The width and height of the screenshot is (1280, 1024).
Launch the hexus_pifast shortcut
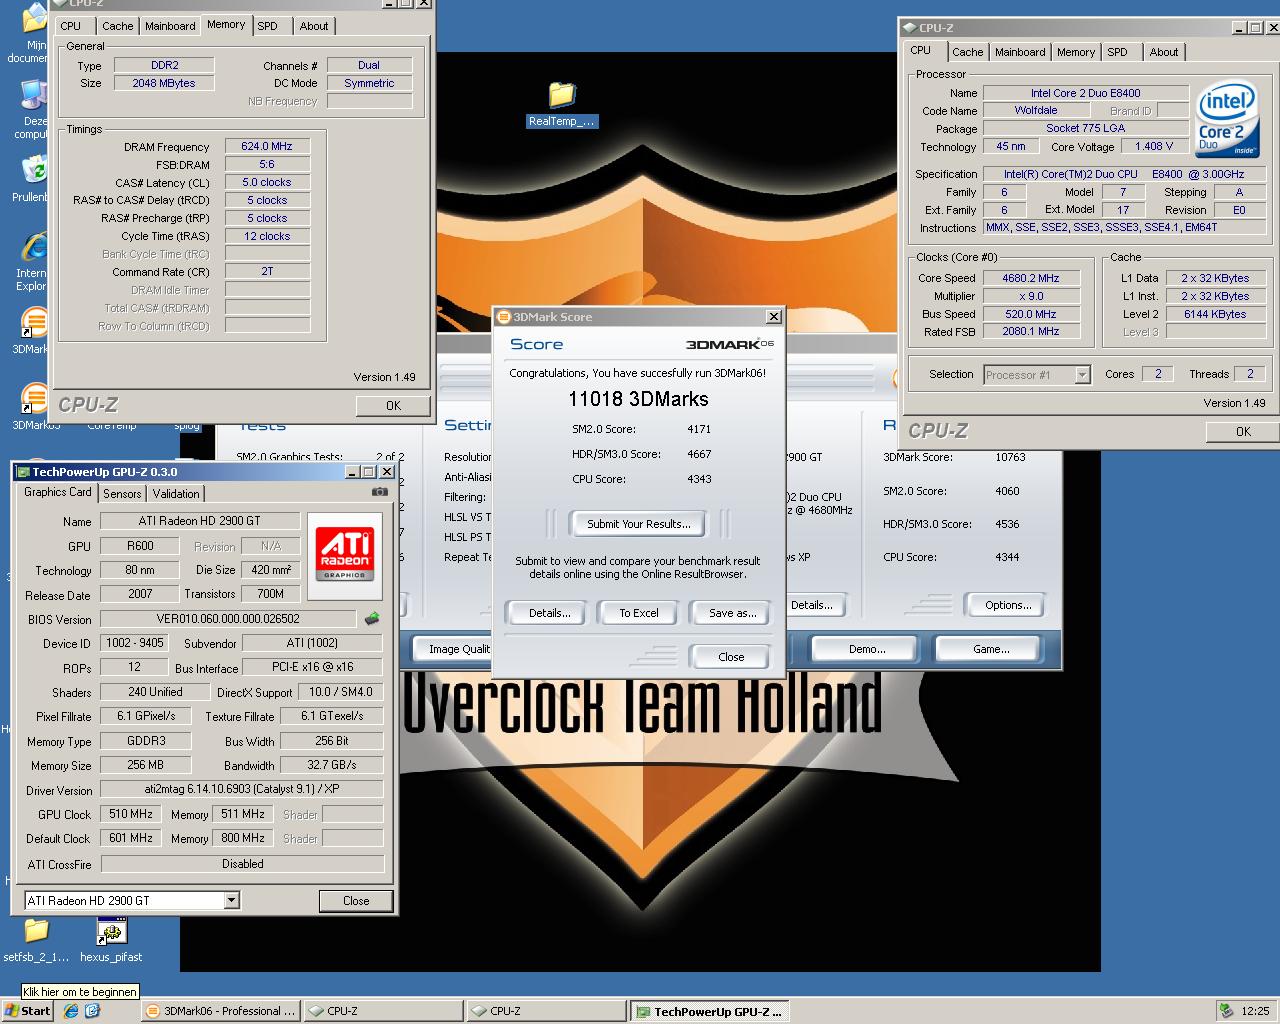pos(111,940)
